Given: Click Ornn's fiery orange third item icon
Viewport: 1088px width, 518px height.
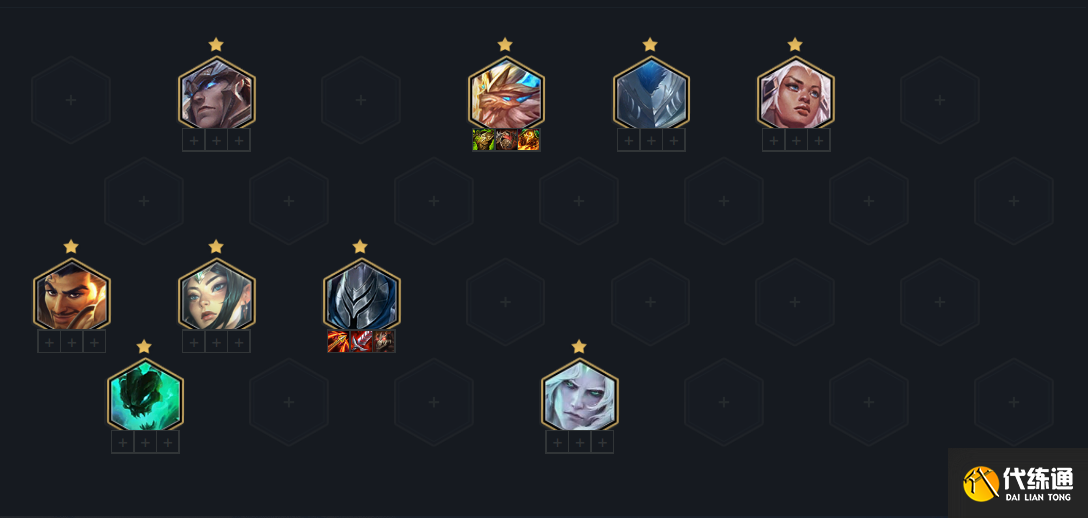Looking at the screenshot, I should (529, 140).
